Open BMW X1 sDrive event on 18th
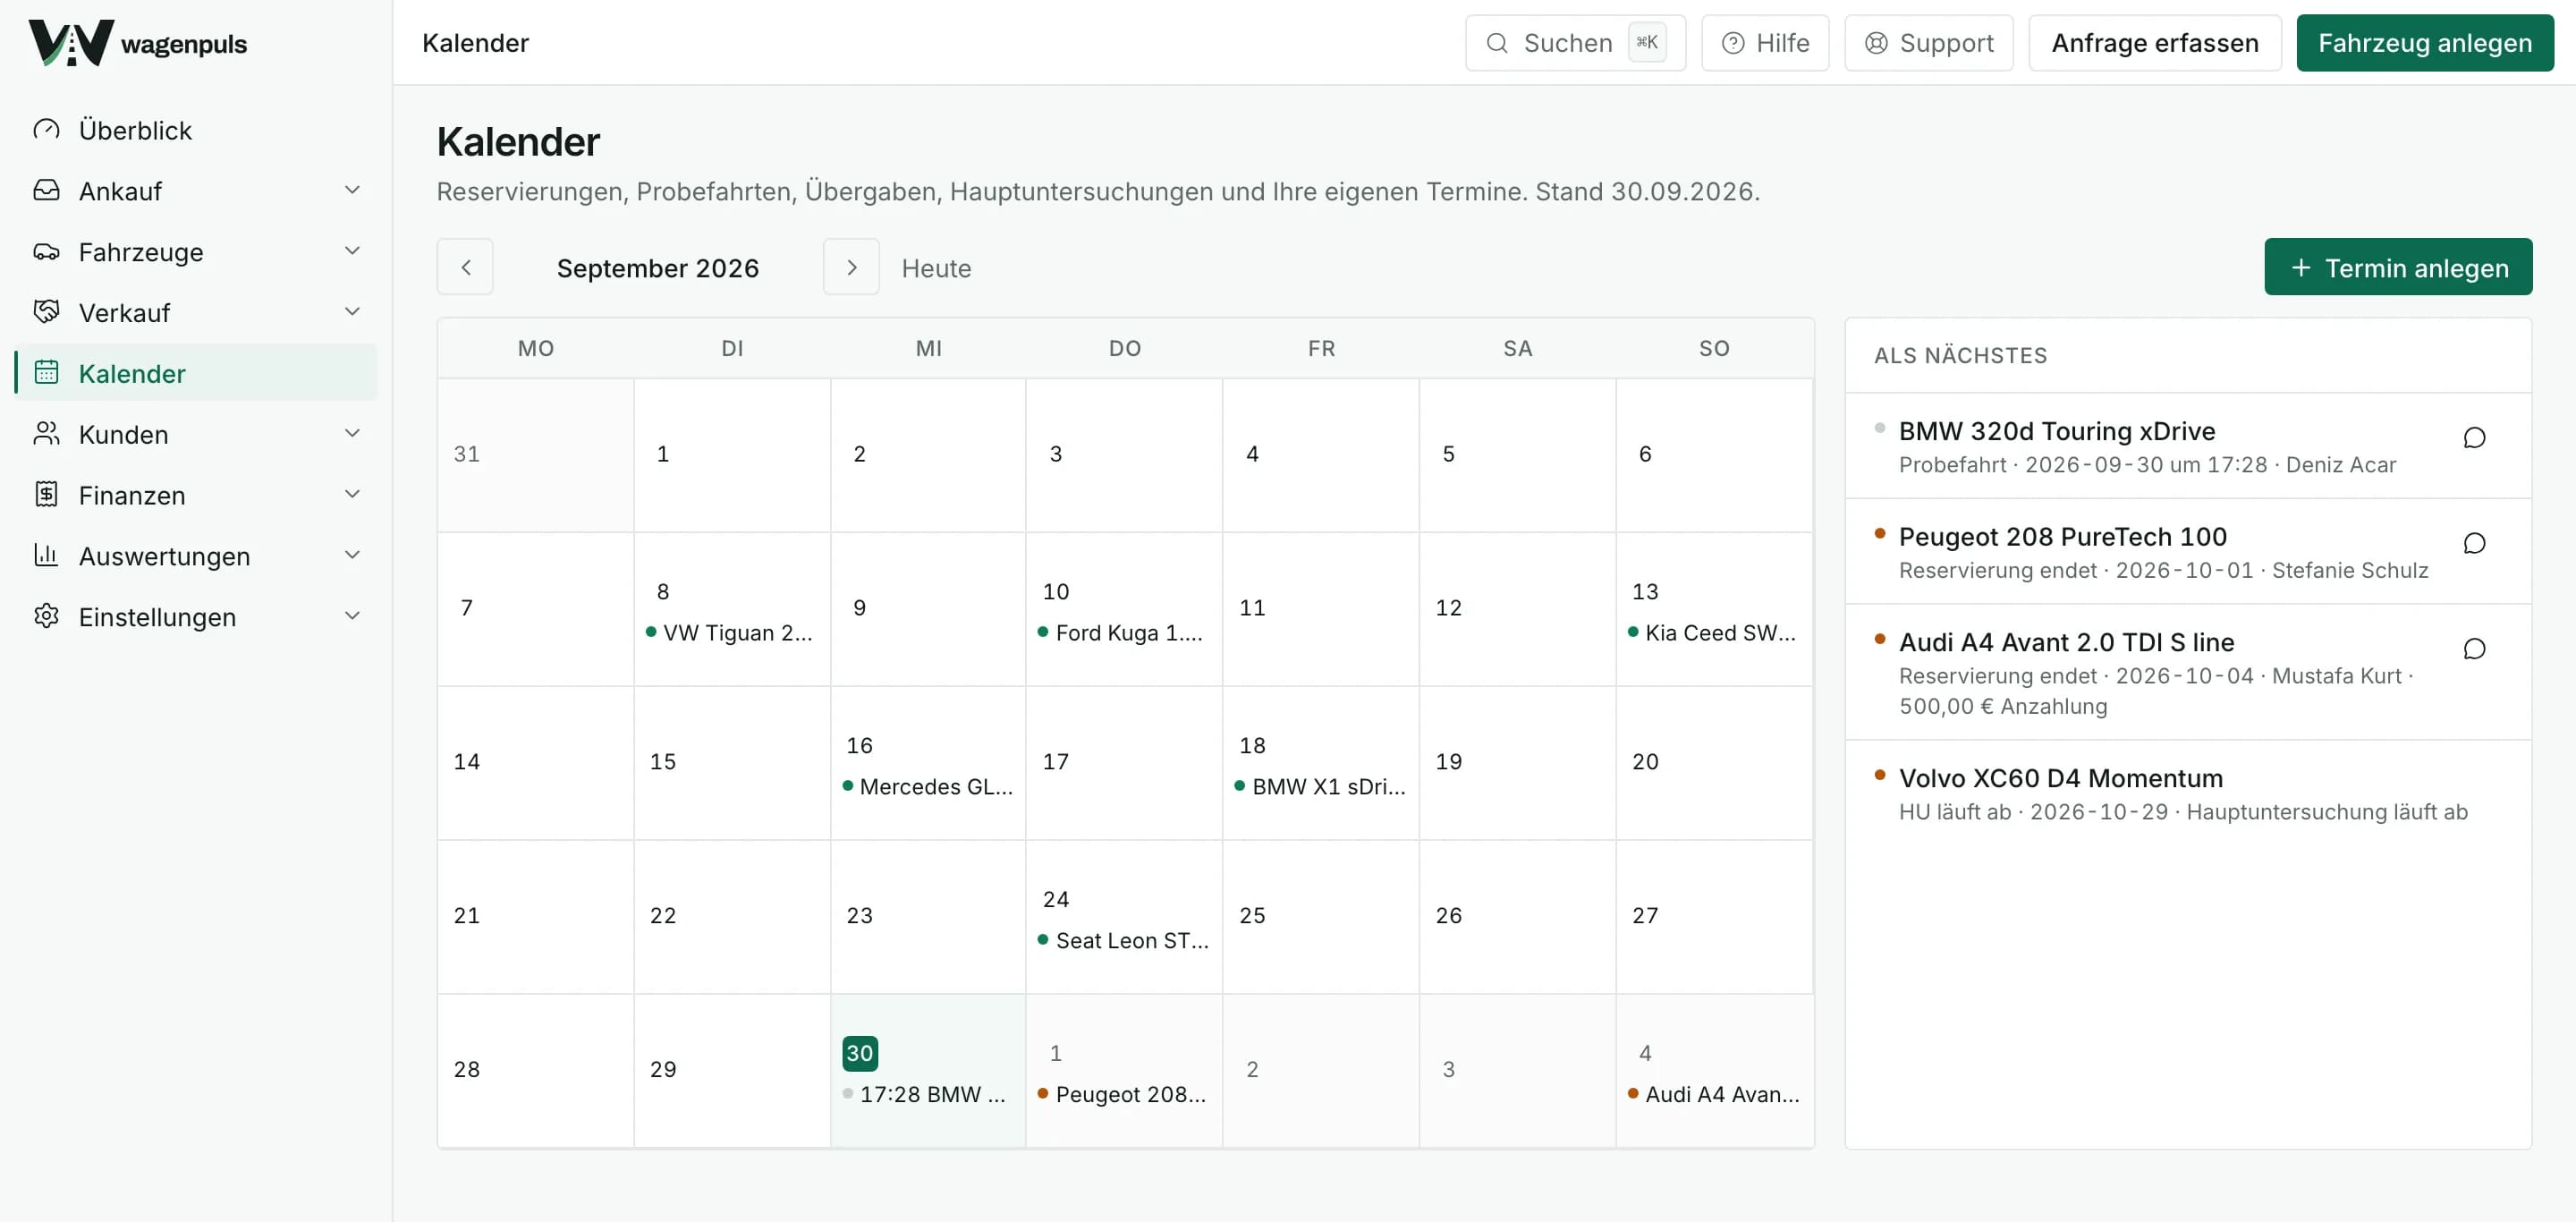The height and width of the screenshot is (1222, 2576). 1320,787
